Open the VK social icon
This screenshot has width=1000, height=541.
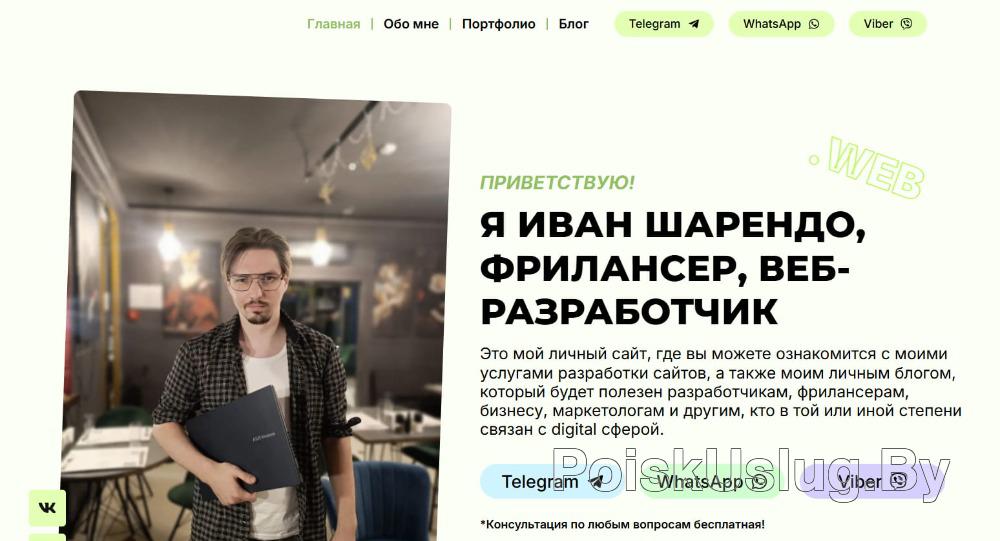[47, 508]
